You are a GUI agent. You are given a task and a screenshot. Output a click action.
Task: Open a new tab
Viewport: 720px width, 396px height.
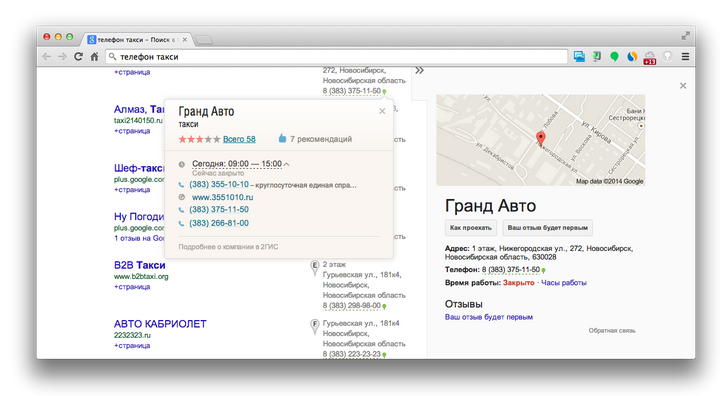tap(203, 40)
